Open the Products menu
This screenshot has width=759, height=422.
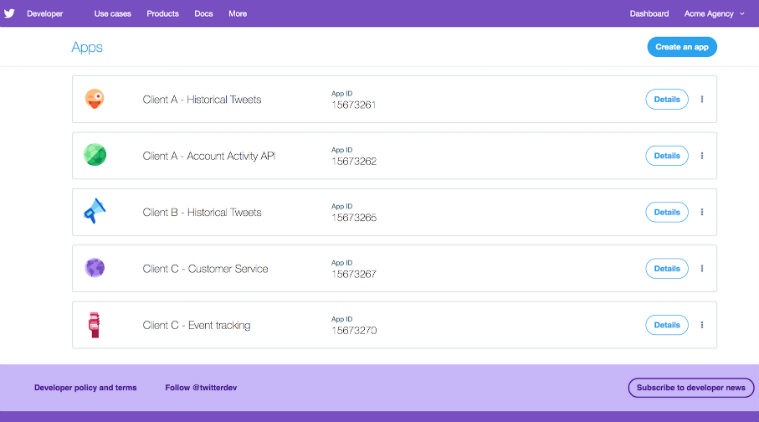(162, 14)
